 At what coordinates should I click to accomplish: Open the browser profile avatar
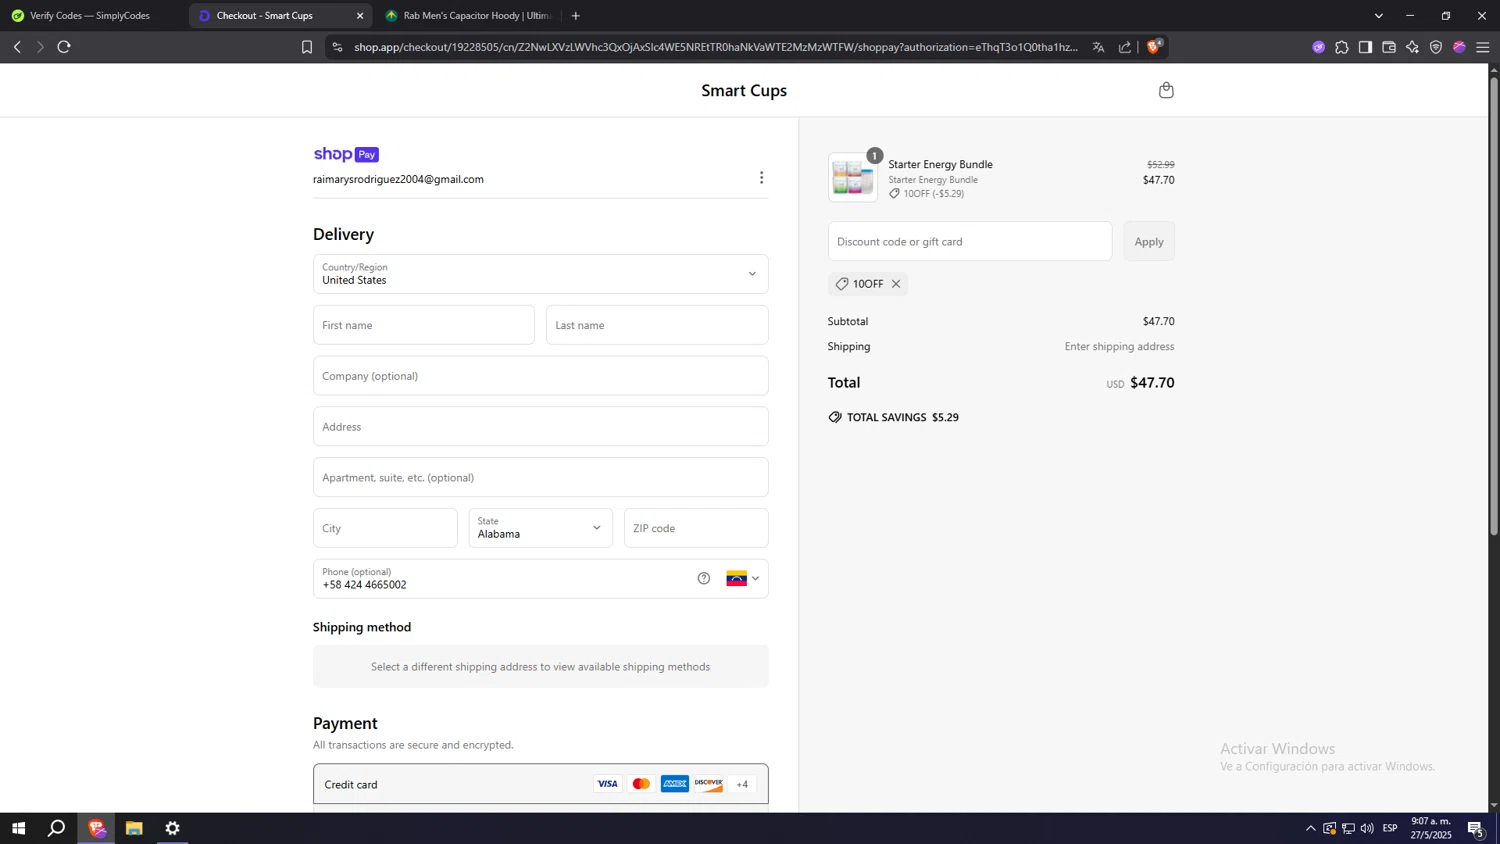click(x=1459, y=47)
